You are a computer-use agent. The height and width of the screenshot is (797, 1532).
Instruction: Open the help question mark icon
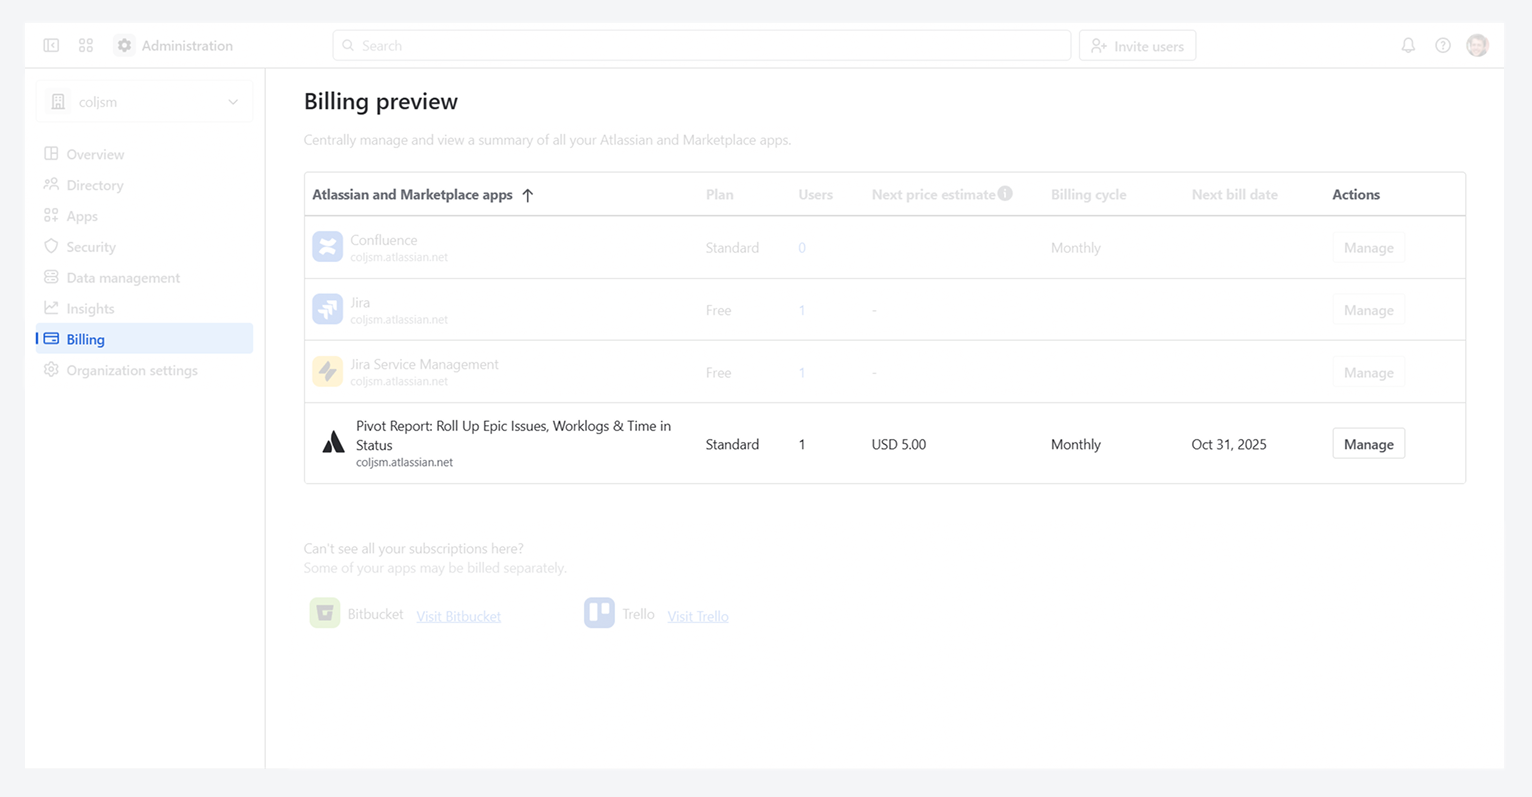tap(1443, 45)
